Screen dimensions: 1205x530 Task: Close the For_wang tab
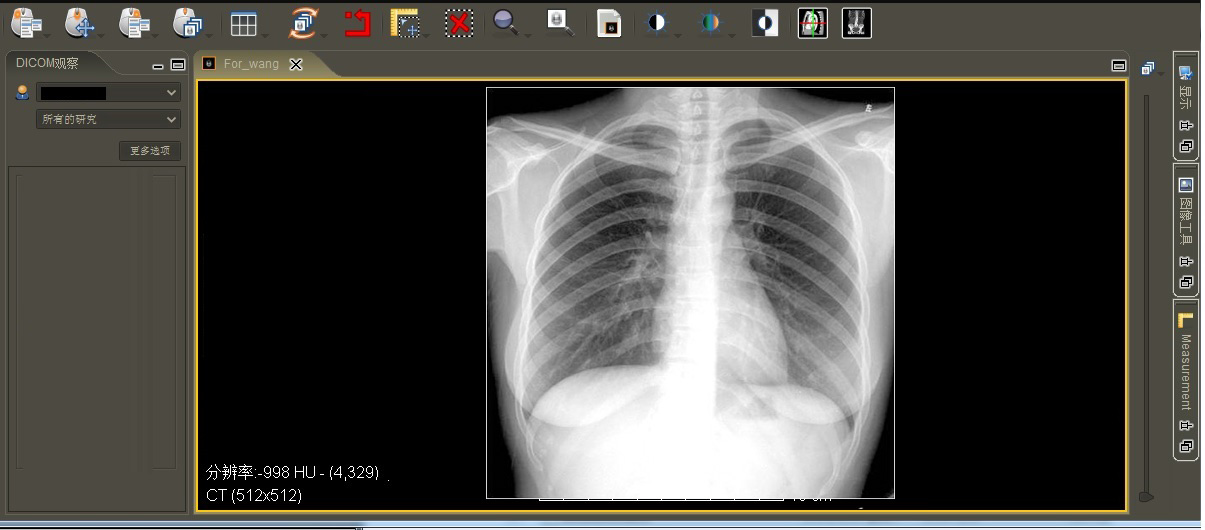click(x=296, y=64)
